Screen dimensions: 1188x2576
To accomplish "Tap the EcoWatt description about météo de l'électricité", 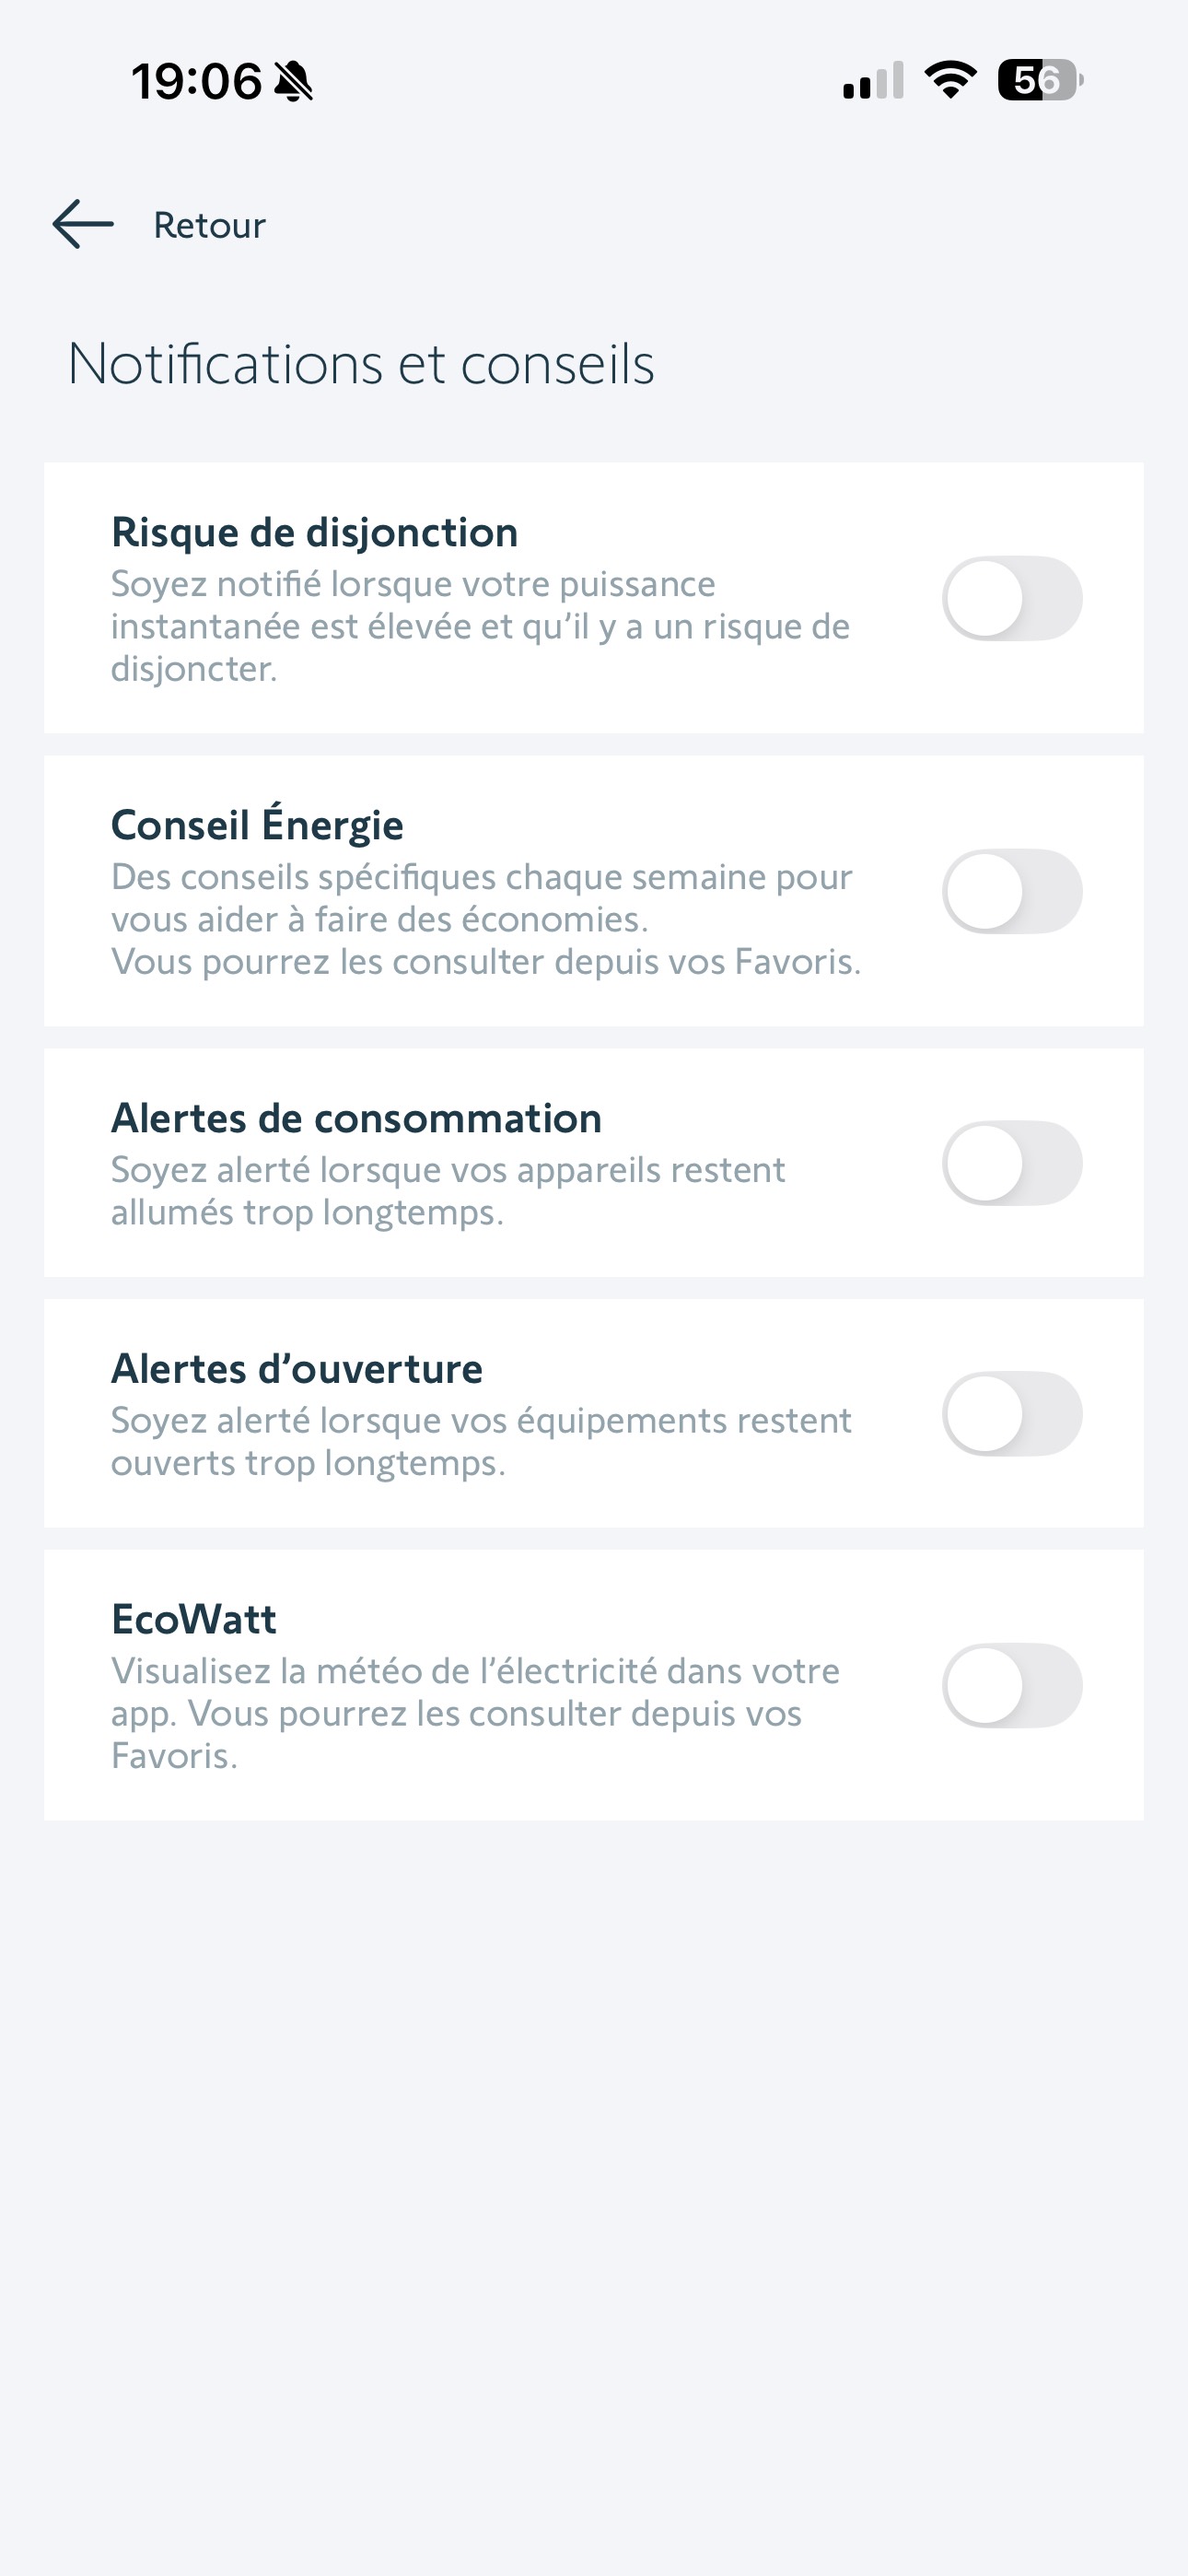I will coord(475,1713).
